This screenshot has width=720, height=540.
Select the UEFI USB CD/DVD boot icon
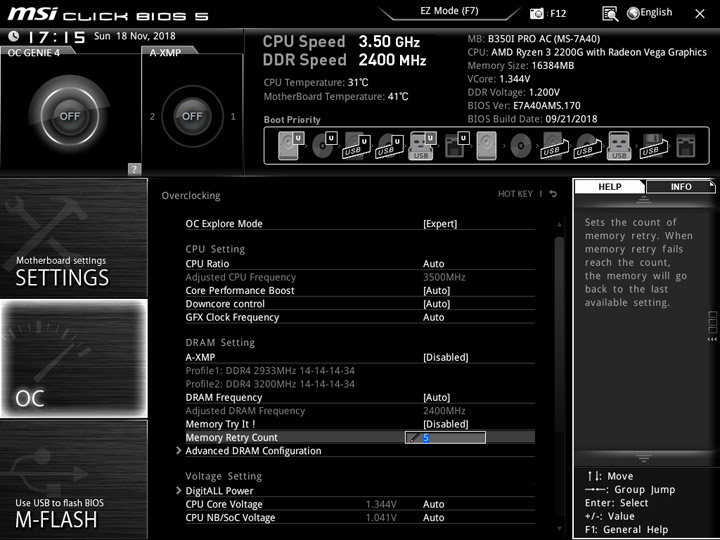389,146
